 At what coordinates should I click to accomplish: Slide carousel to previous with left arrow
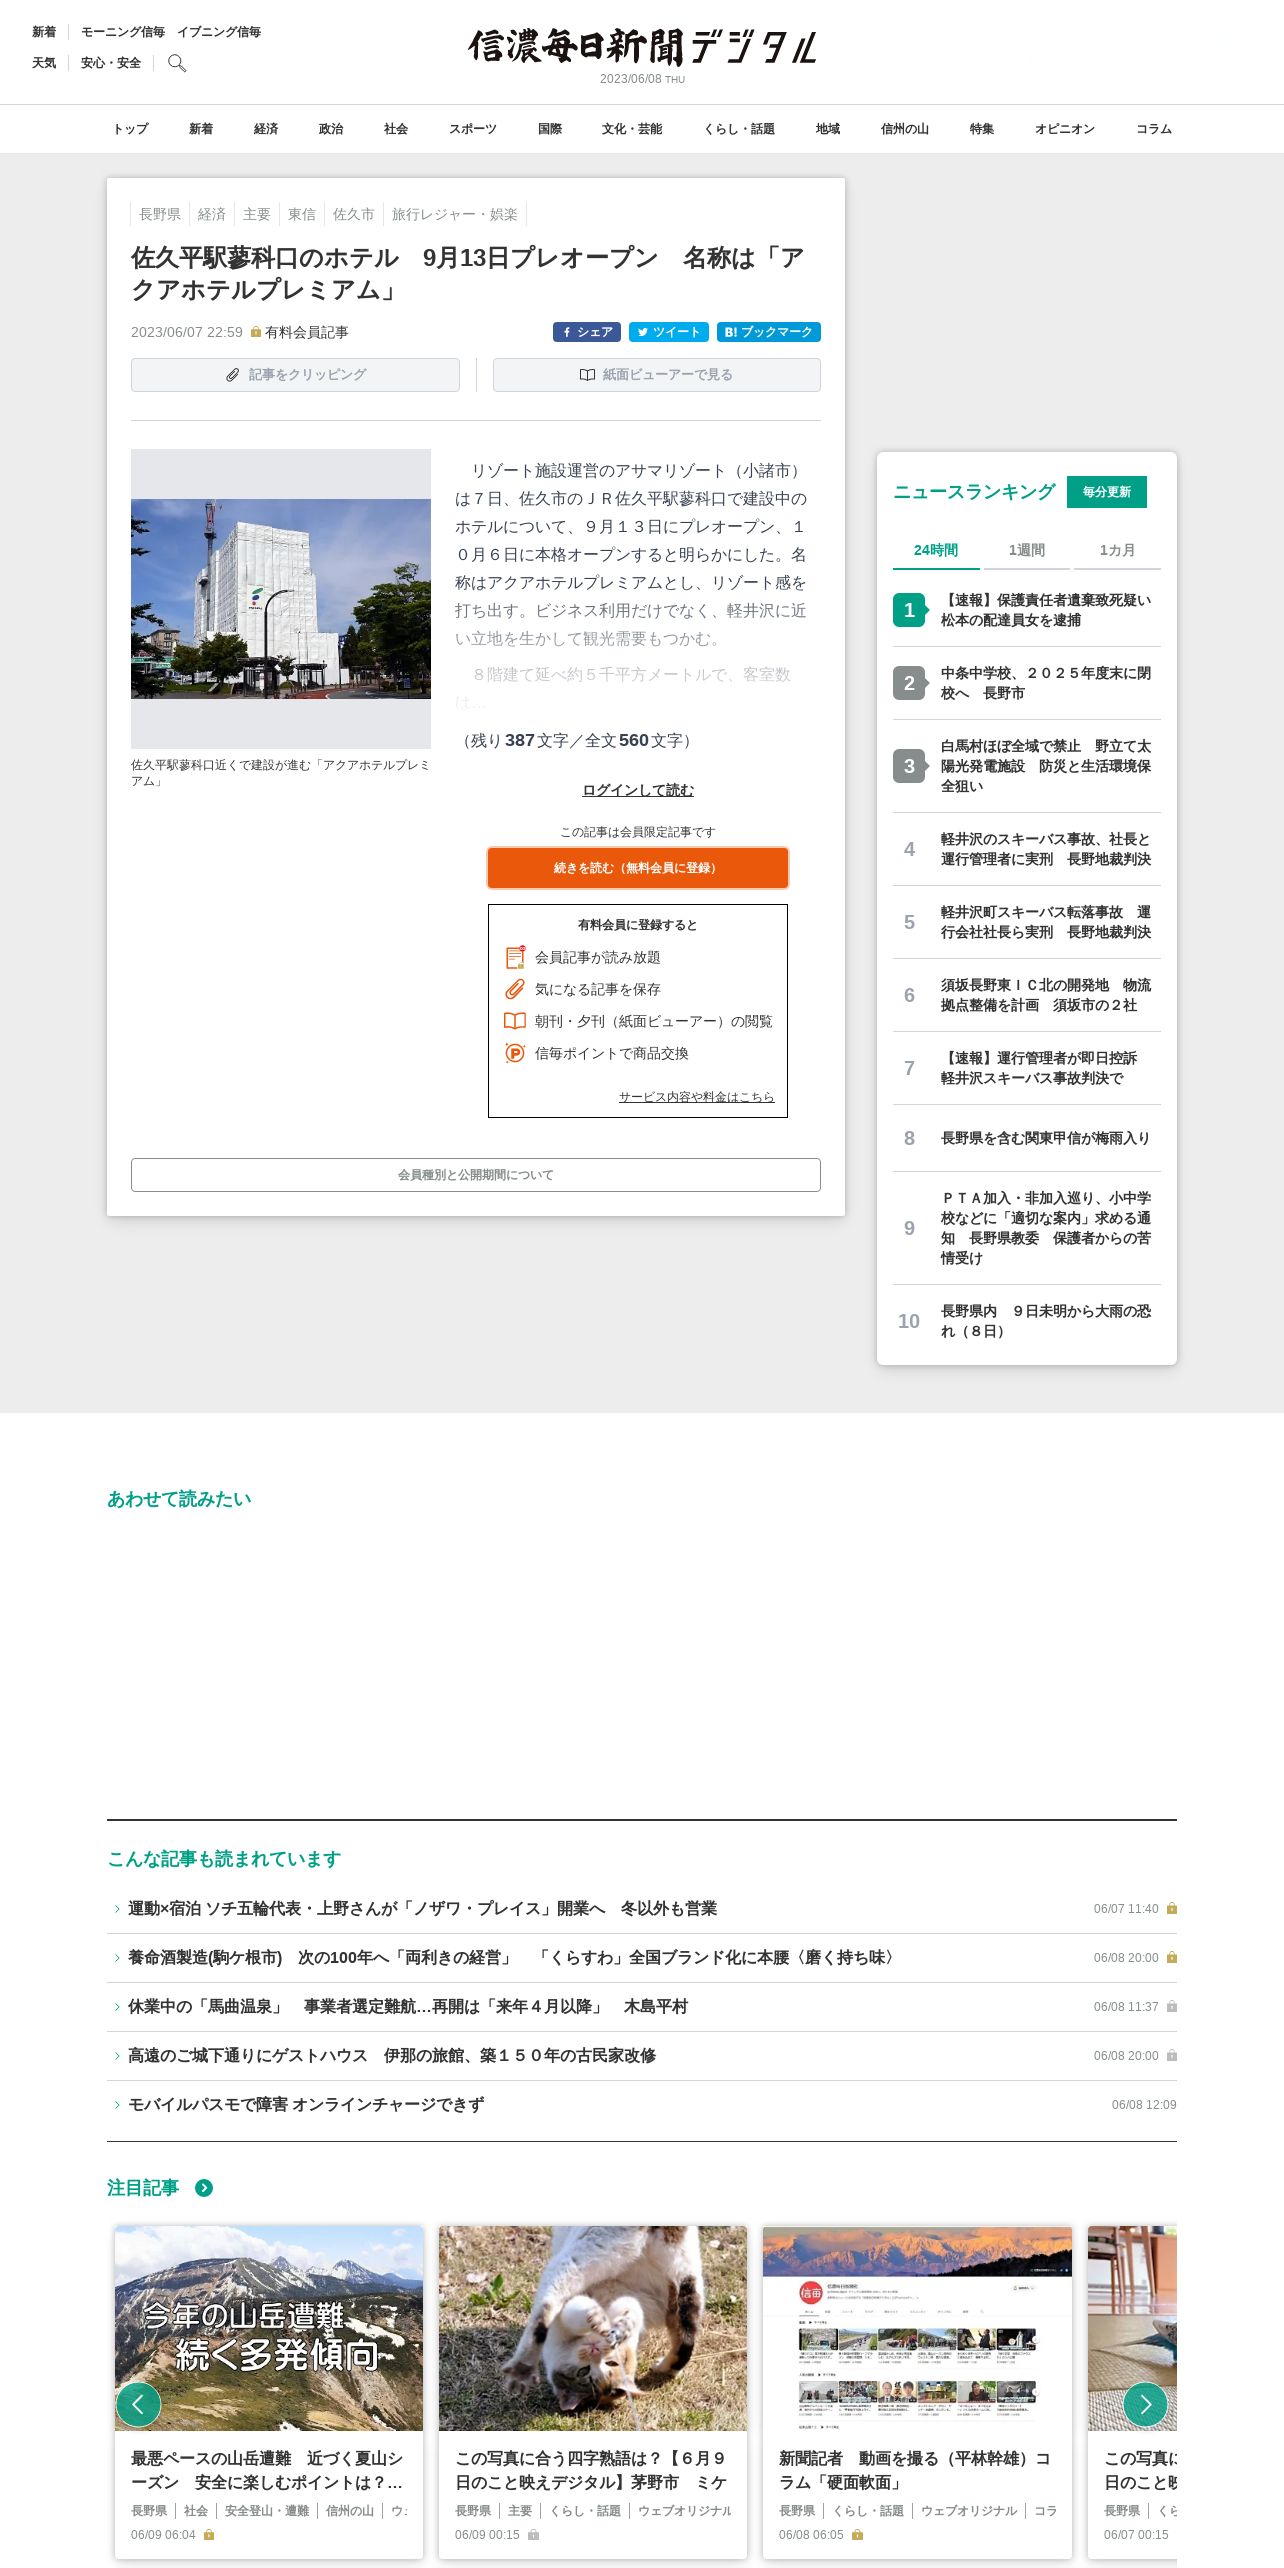click(139, 2404)
